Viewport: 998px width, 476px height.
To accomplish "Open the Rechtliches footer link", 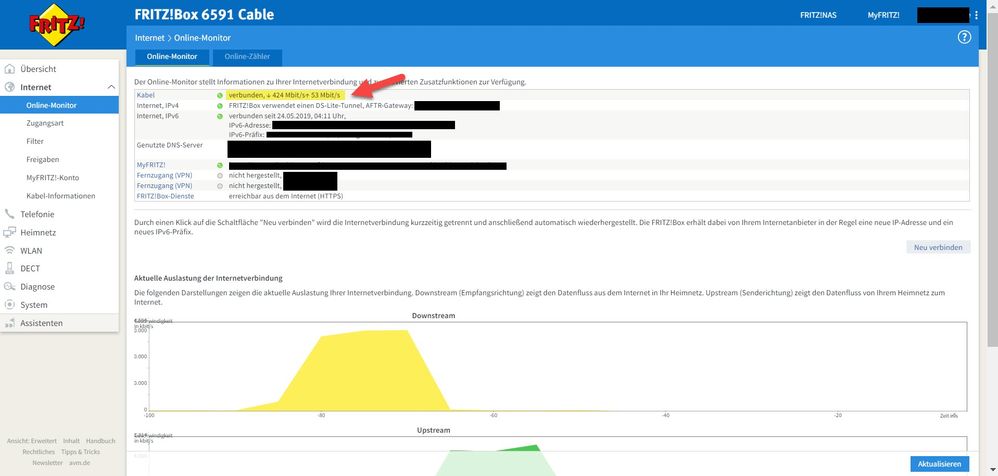I will (38, 452).
